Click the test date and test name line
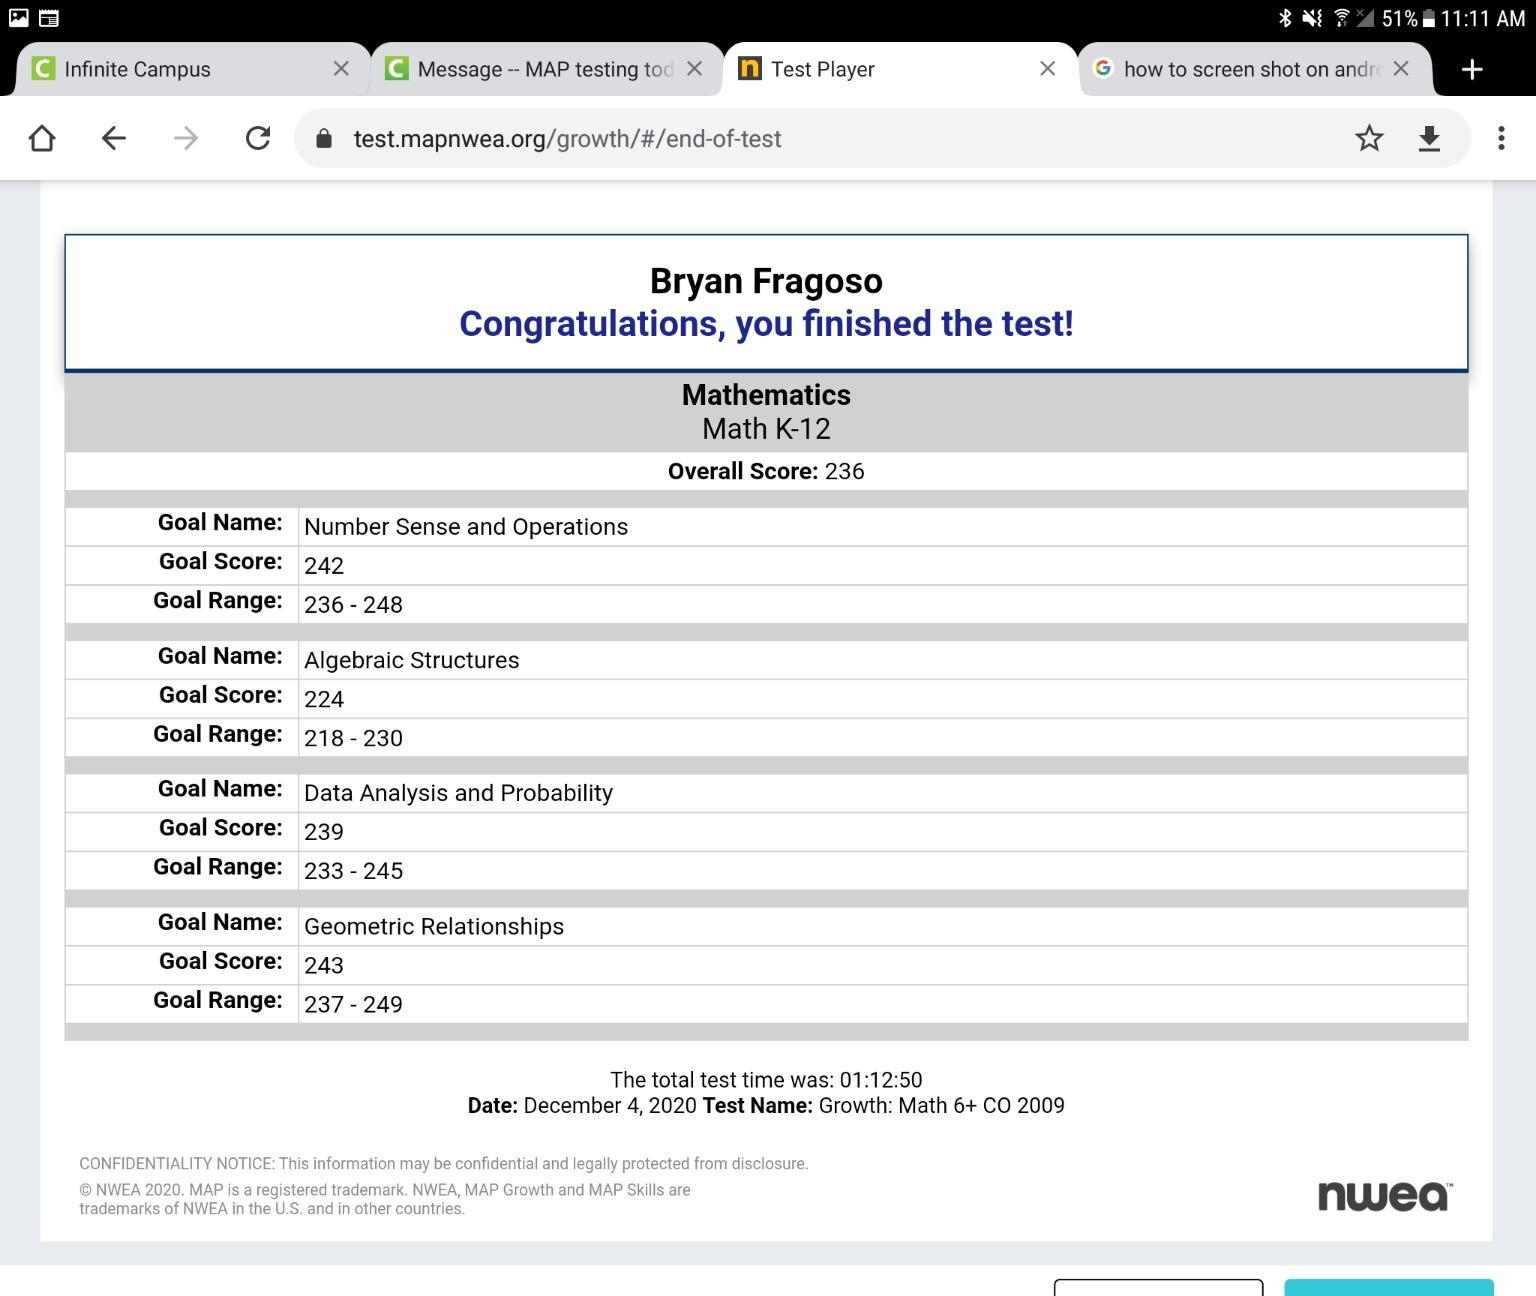 [x=766, y=1106]
